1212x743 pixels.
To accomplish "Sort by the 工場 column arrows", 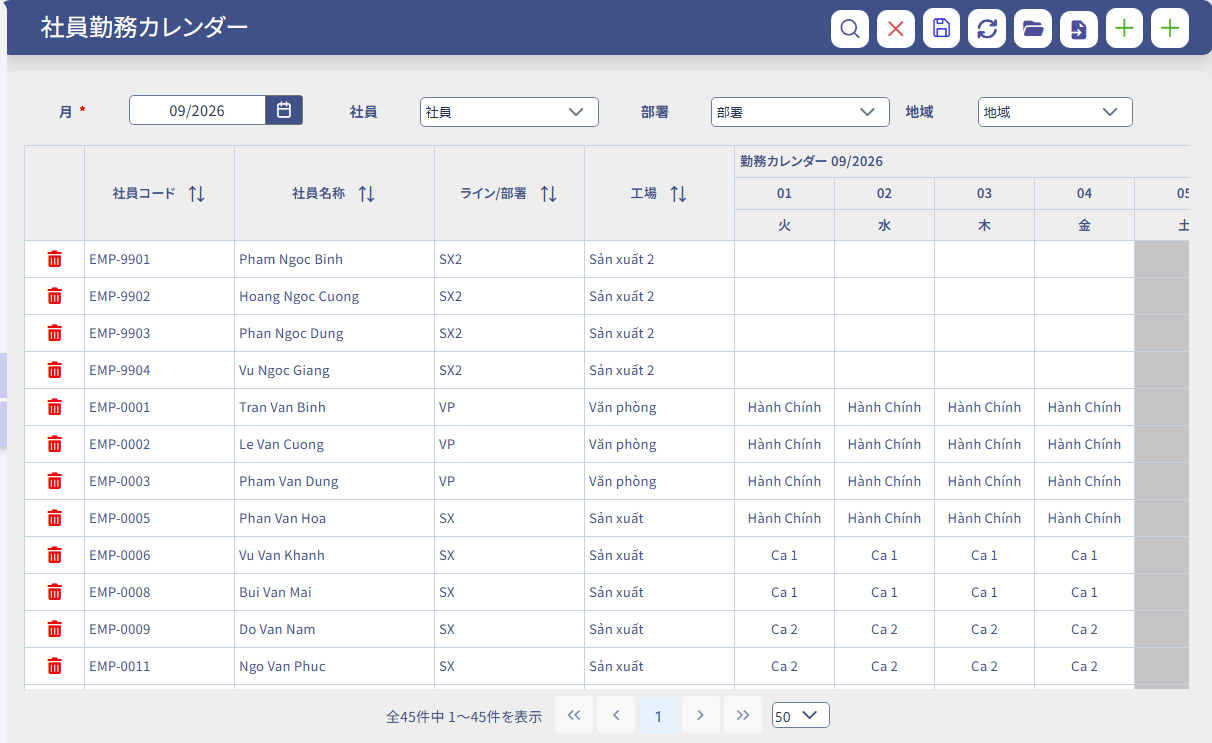I will [x=679, y=194].
